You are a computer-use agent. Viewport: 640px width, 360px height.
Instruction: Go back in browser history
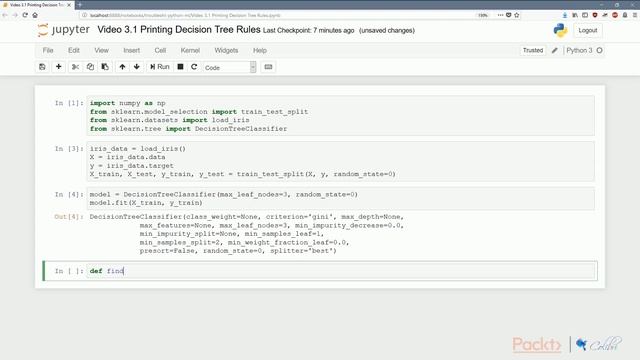(x=5, y=15)
